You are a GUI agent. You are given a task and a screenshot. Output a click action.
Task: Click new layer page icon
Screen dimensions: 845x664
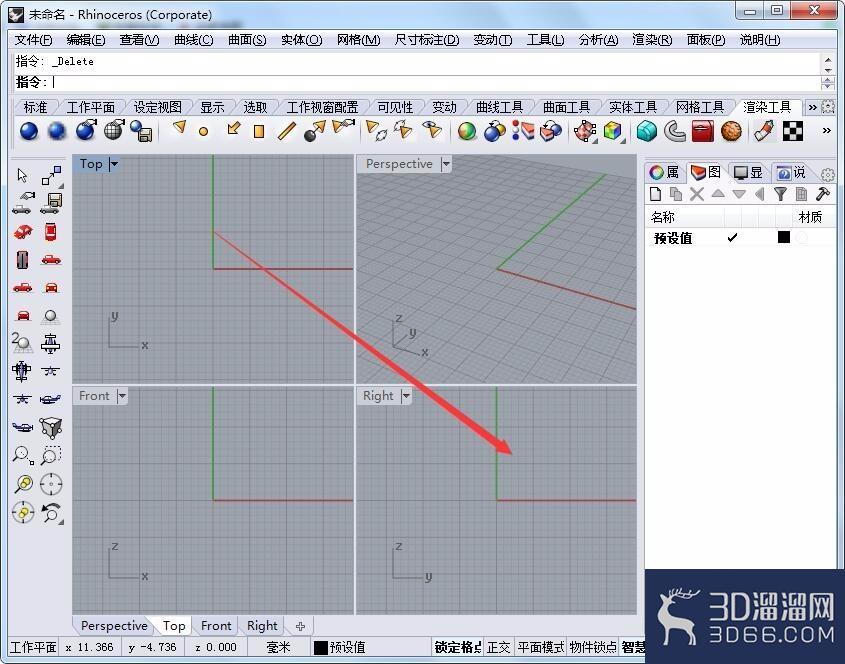tap(655, 194)
